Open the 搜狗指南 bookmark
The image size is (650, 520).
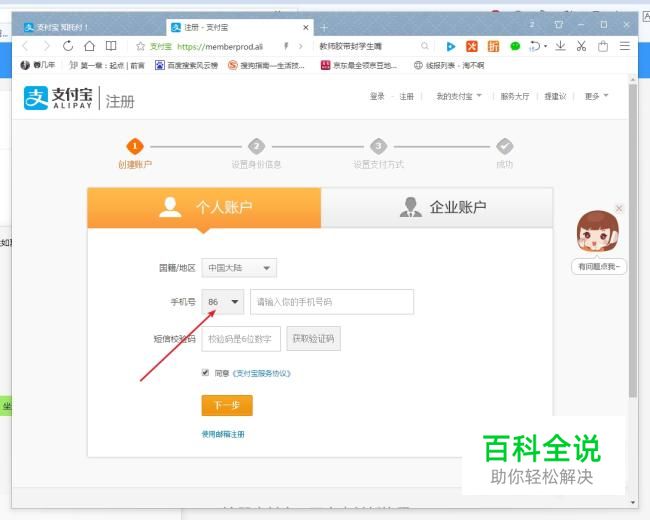click(266, 65)
